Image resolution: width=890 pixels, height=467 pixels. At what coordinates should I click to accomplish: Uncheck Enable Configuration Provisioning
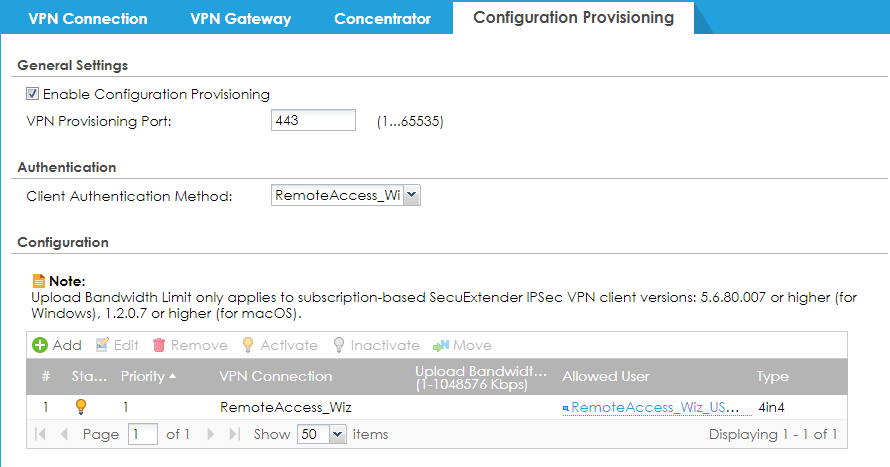(32, 94)
